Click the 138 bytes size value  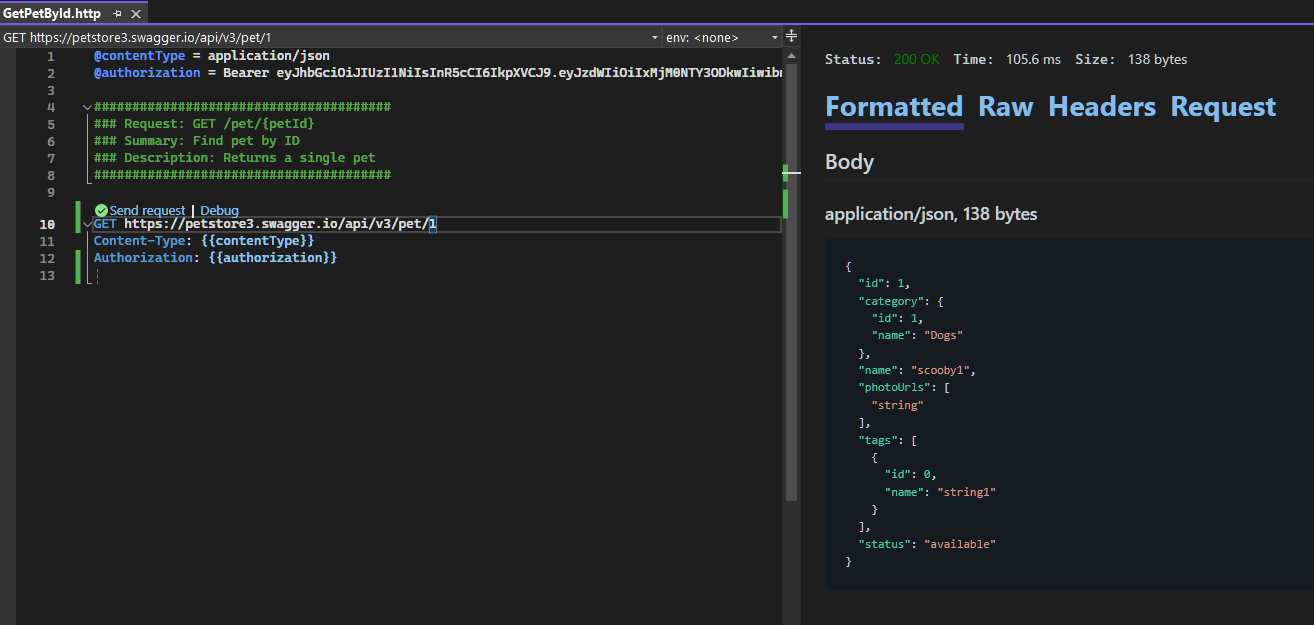1157,59
